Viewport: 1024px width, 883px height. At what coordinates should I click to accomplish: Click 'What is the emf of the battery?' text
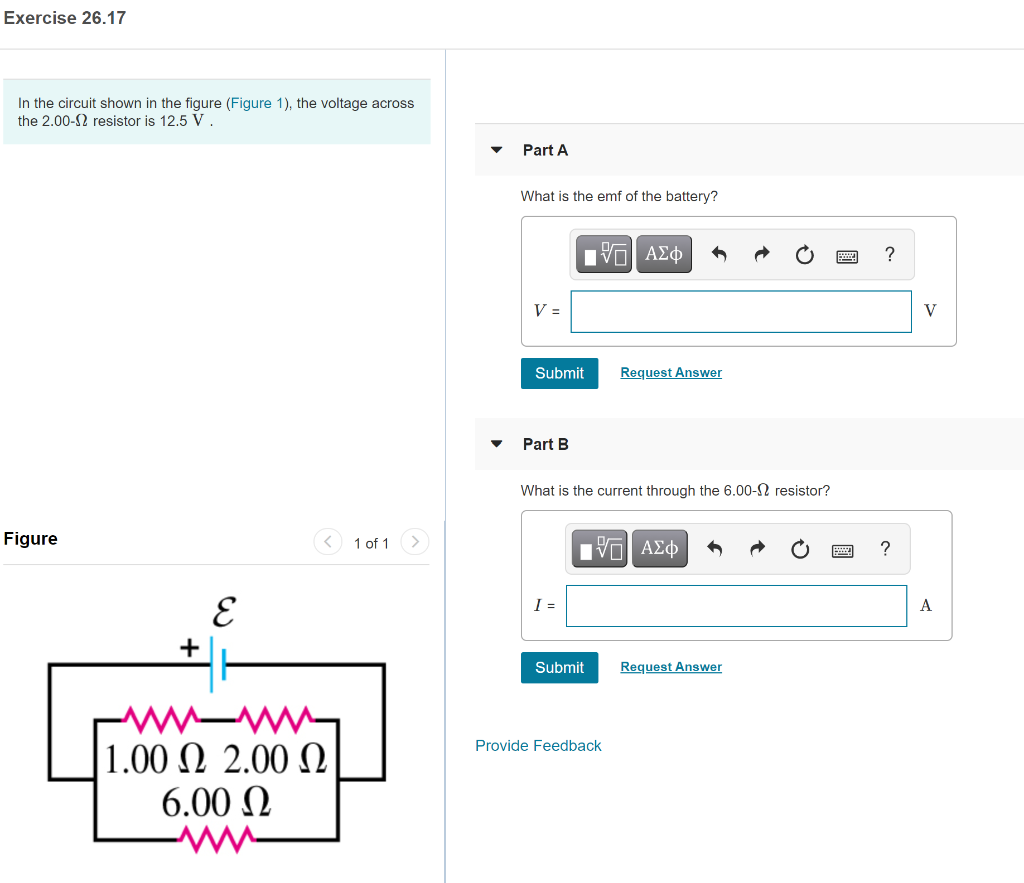pos(619,196)
